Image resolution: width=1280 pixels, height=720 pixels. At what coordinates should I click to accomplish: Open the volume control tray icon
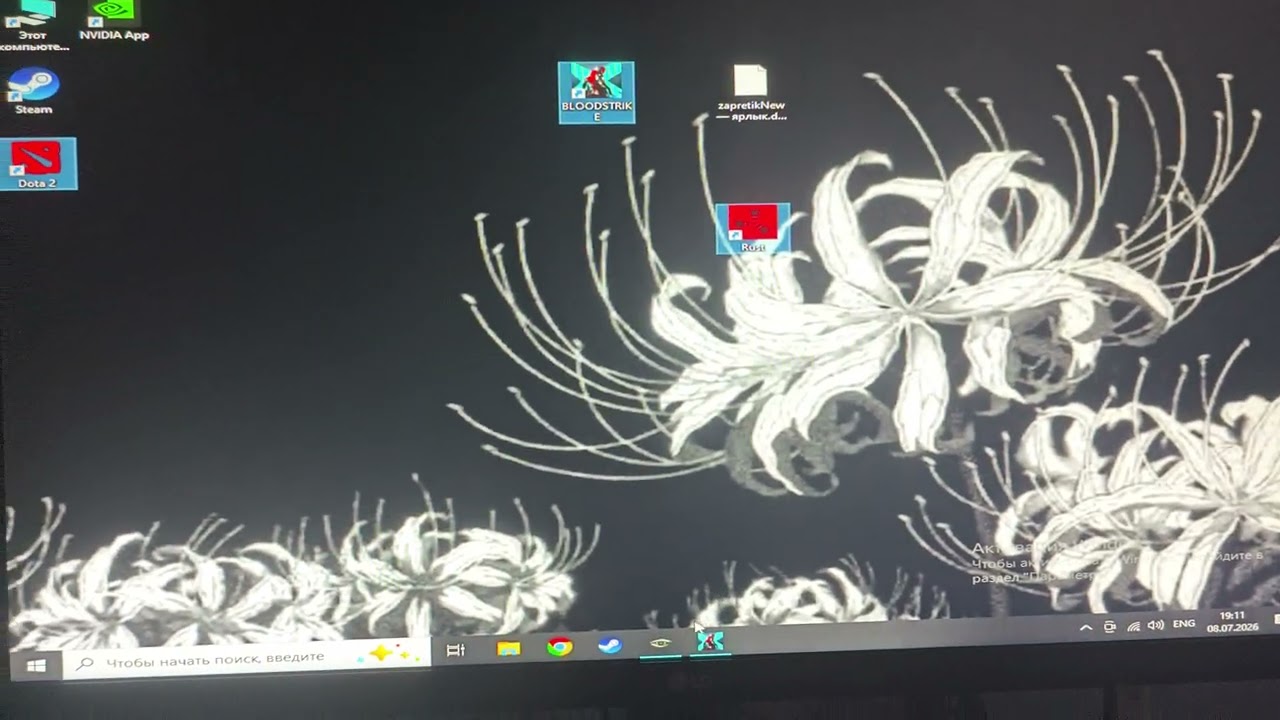(1156, 625)
